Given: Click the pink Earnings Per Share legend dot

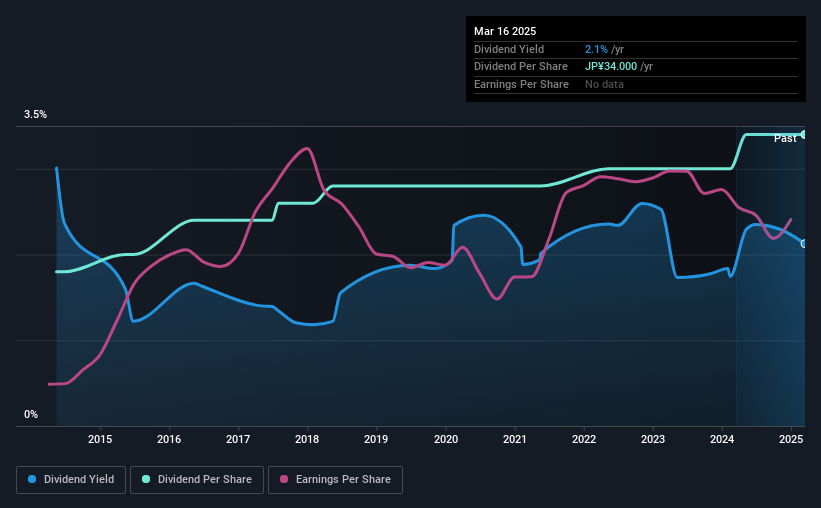Looking at the screenshot, I should [x=284, y=479].
